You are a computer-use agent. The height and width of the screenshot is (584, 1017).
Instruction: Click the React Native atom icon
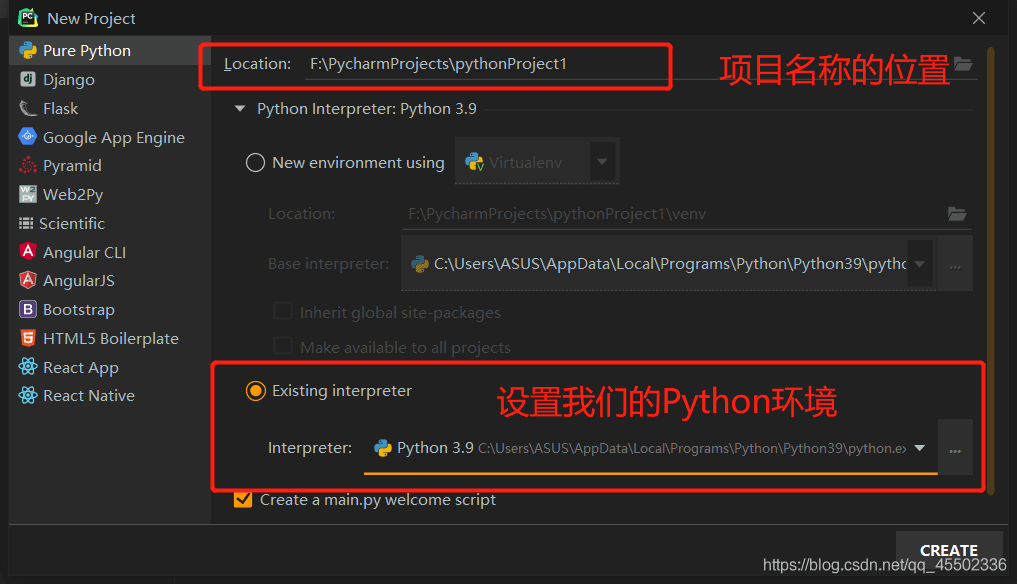click(28, 395)
